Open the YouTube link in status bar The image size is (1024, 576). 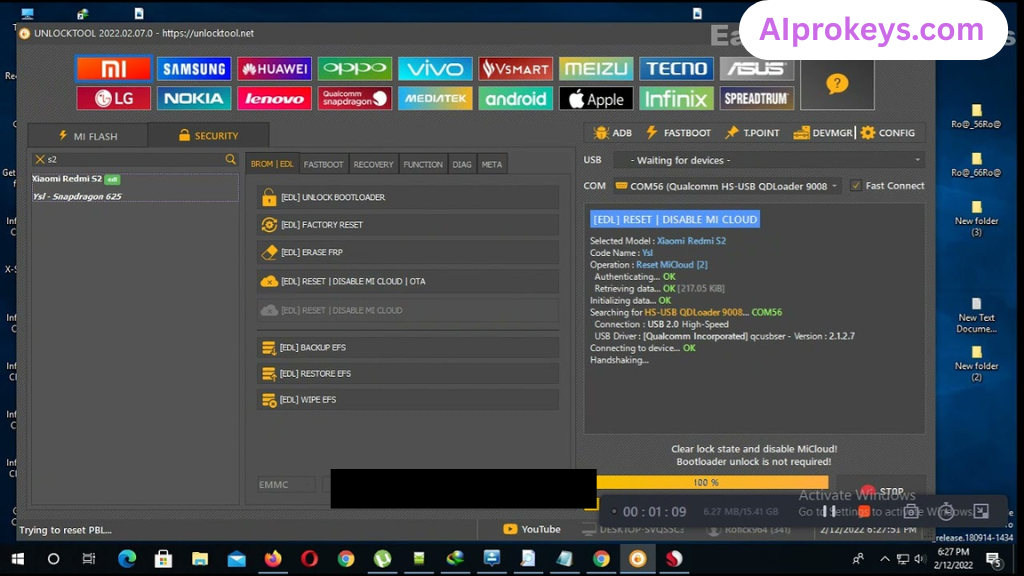coord(532,530)
